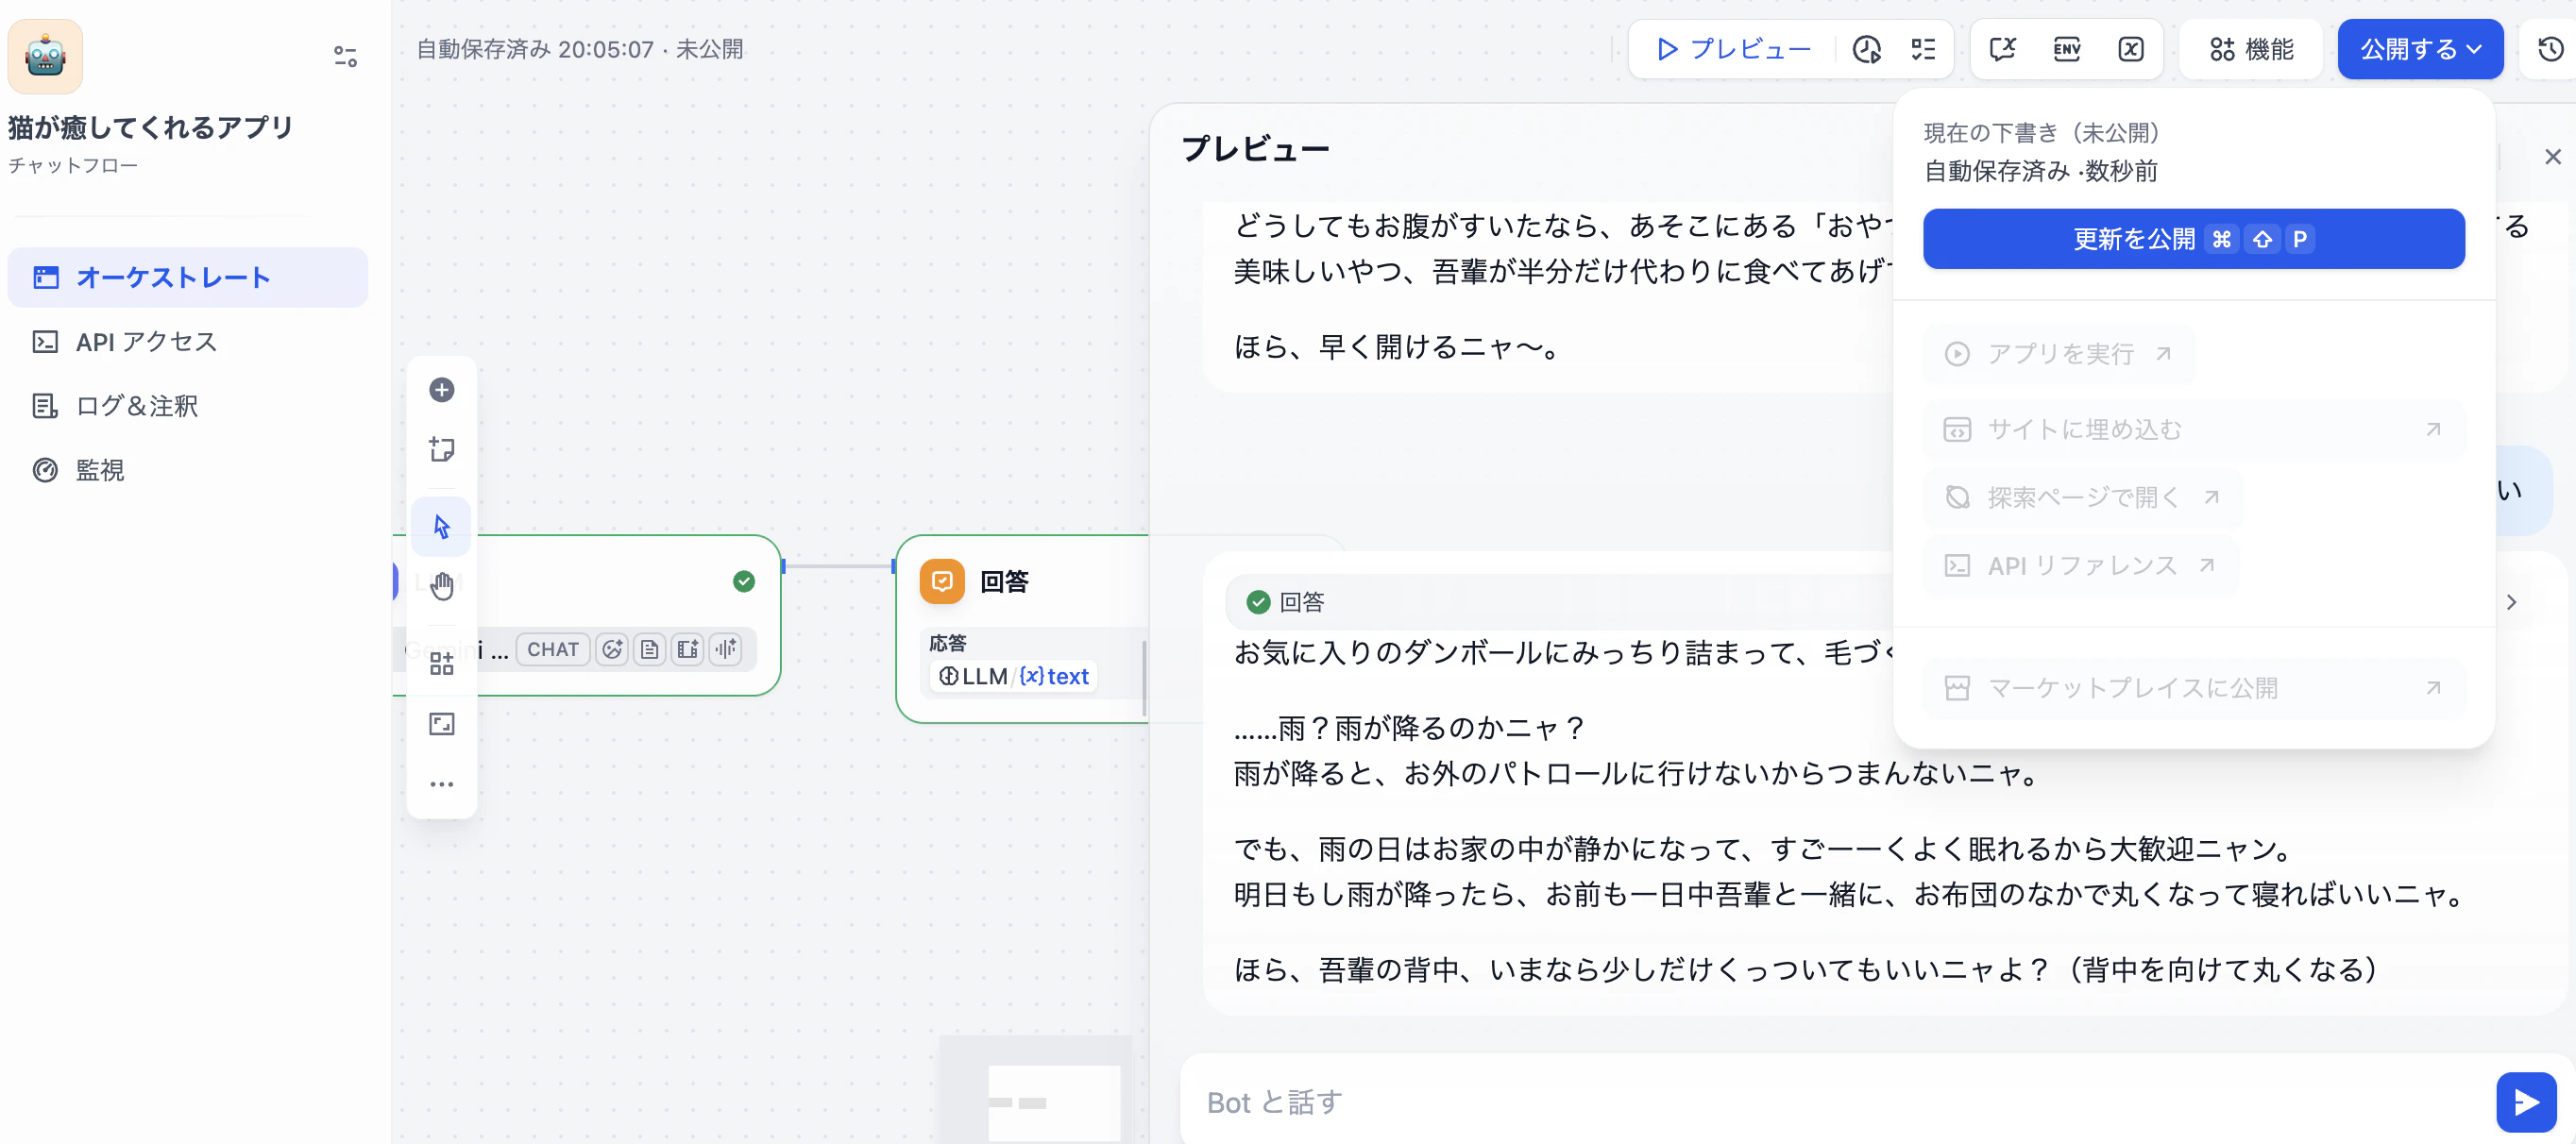Click vision feature icon on LLM node

pyautogui.click(x=612, y=650)
